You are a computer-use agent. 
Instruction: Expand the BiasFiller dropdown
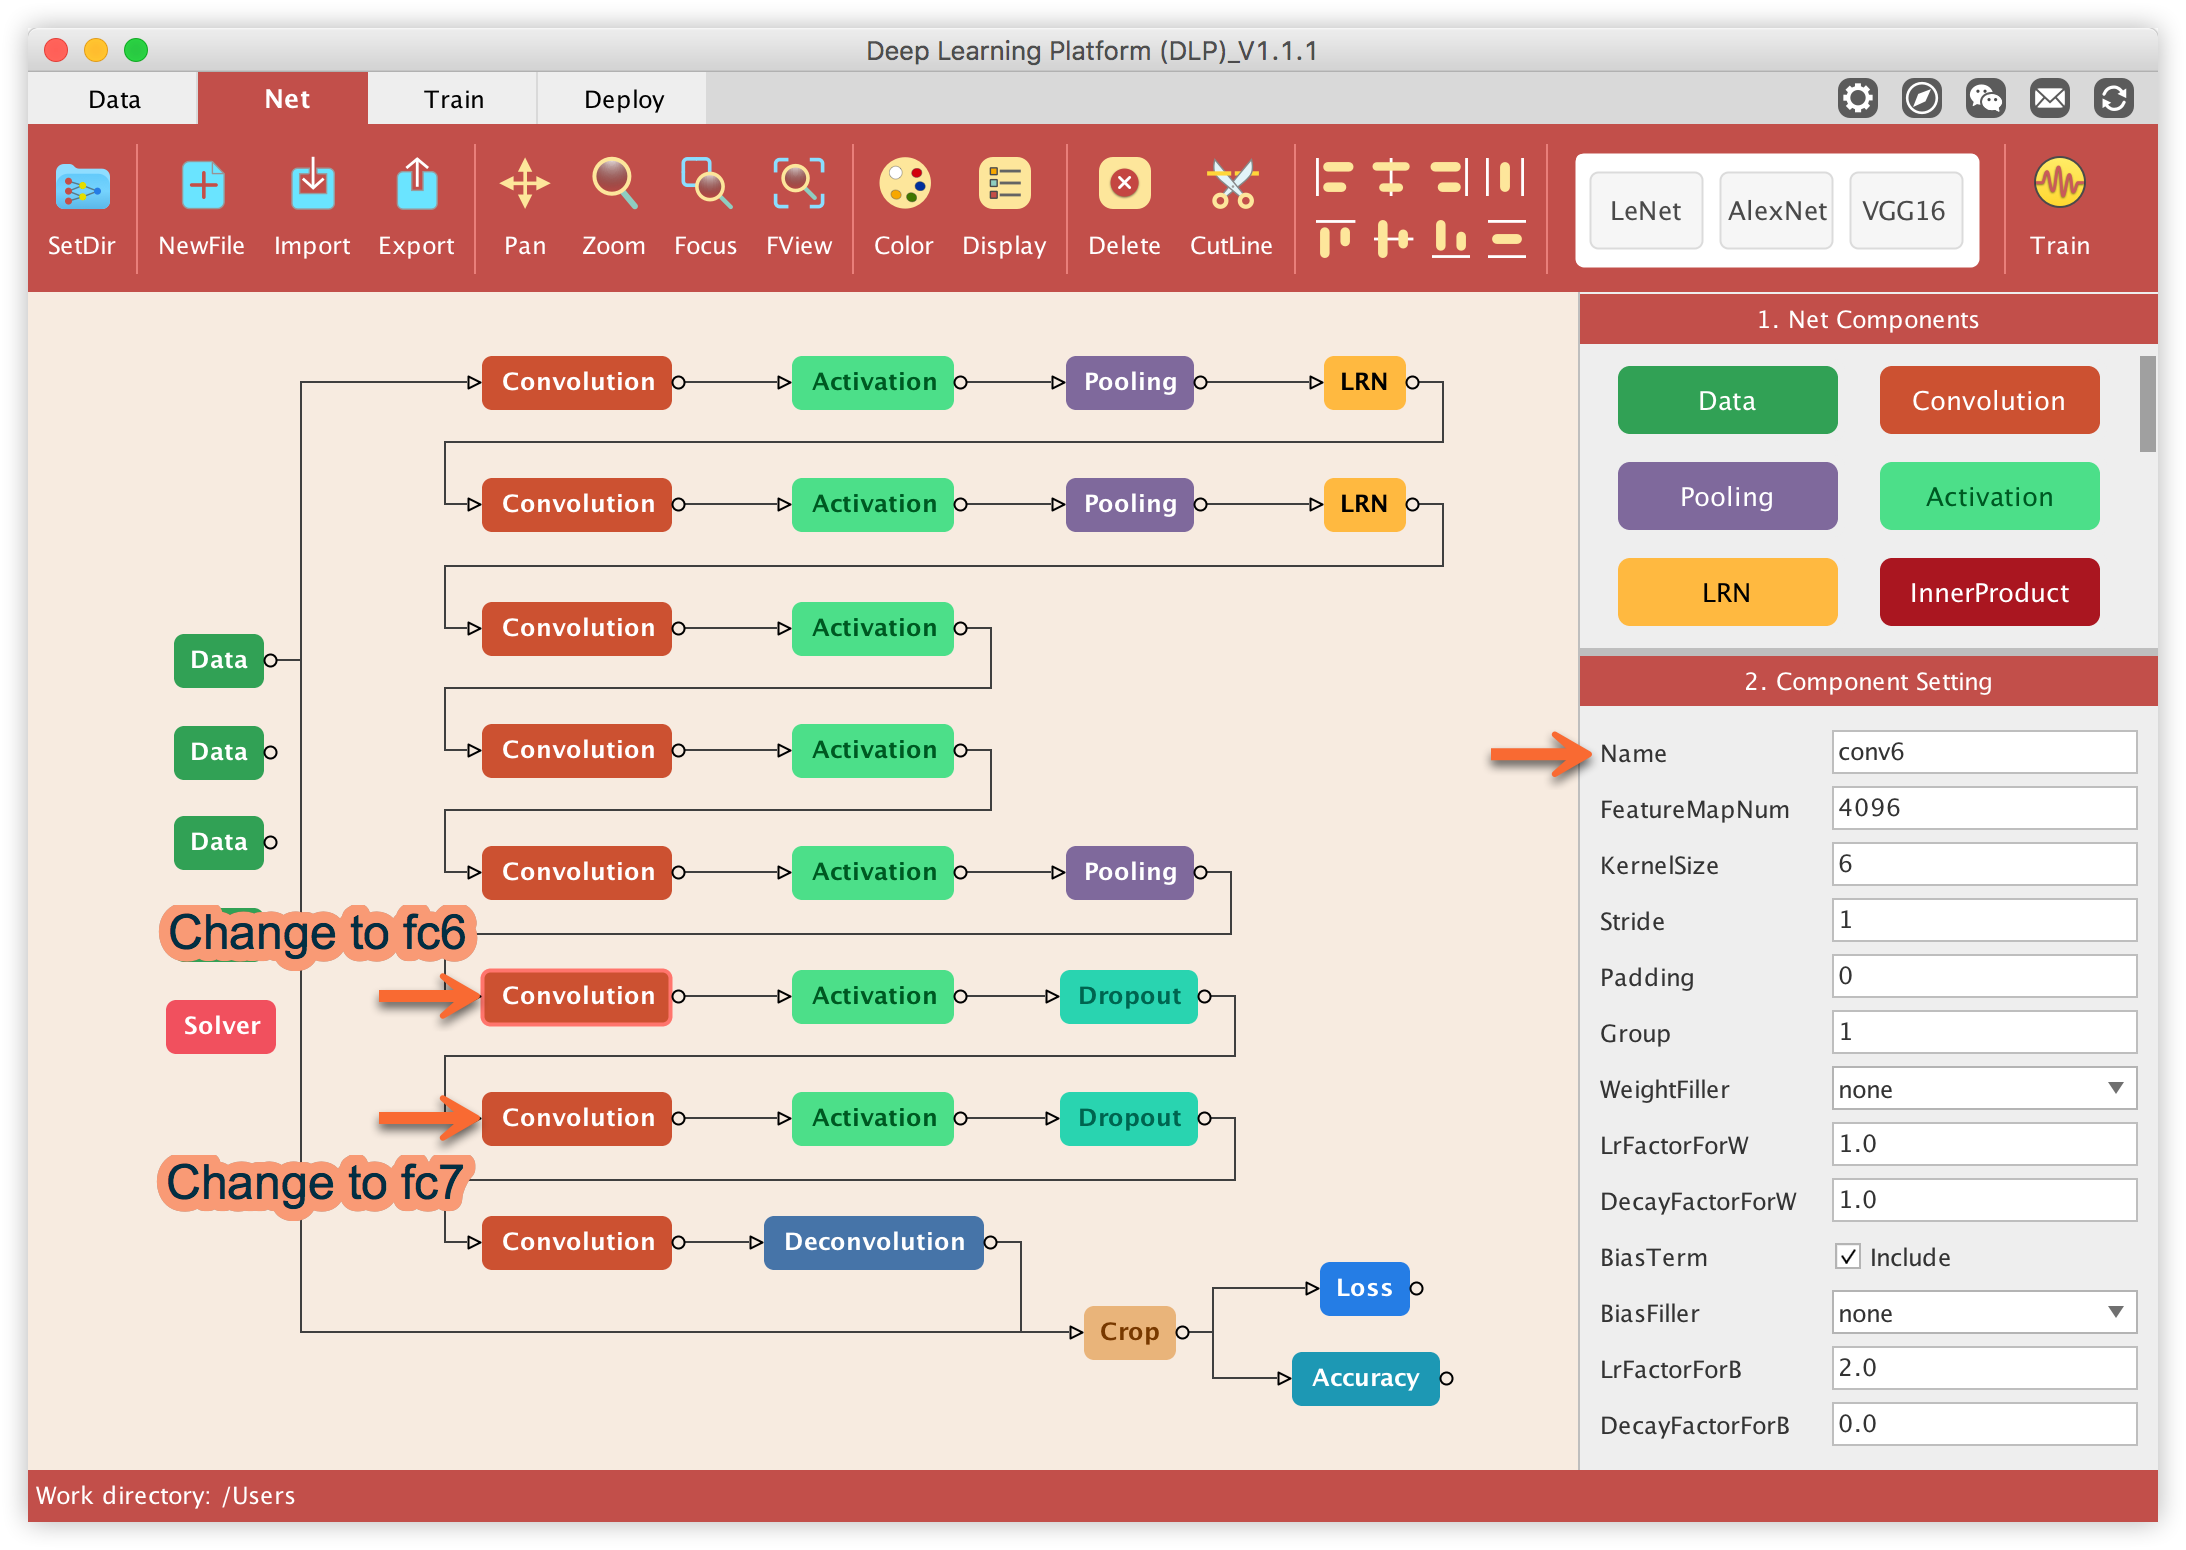1983,1313
